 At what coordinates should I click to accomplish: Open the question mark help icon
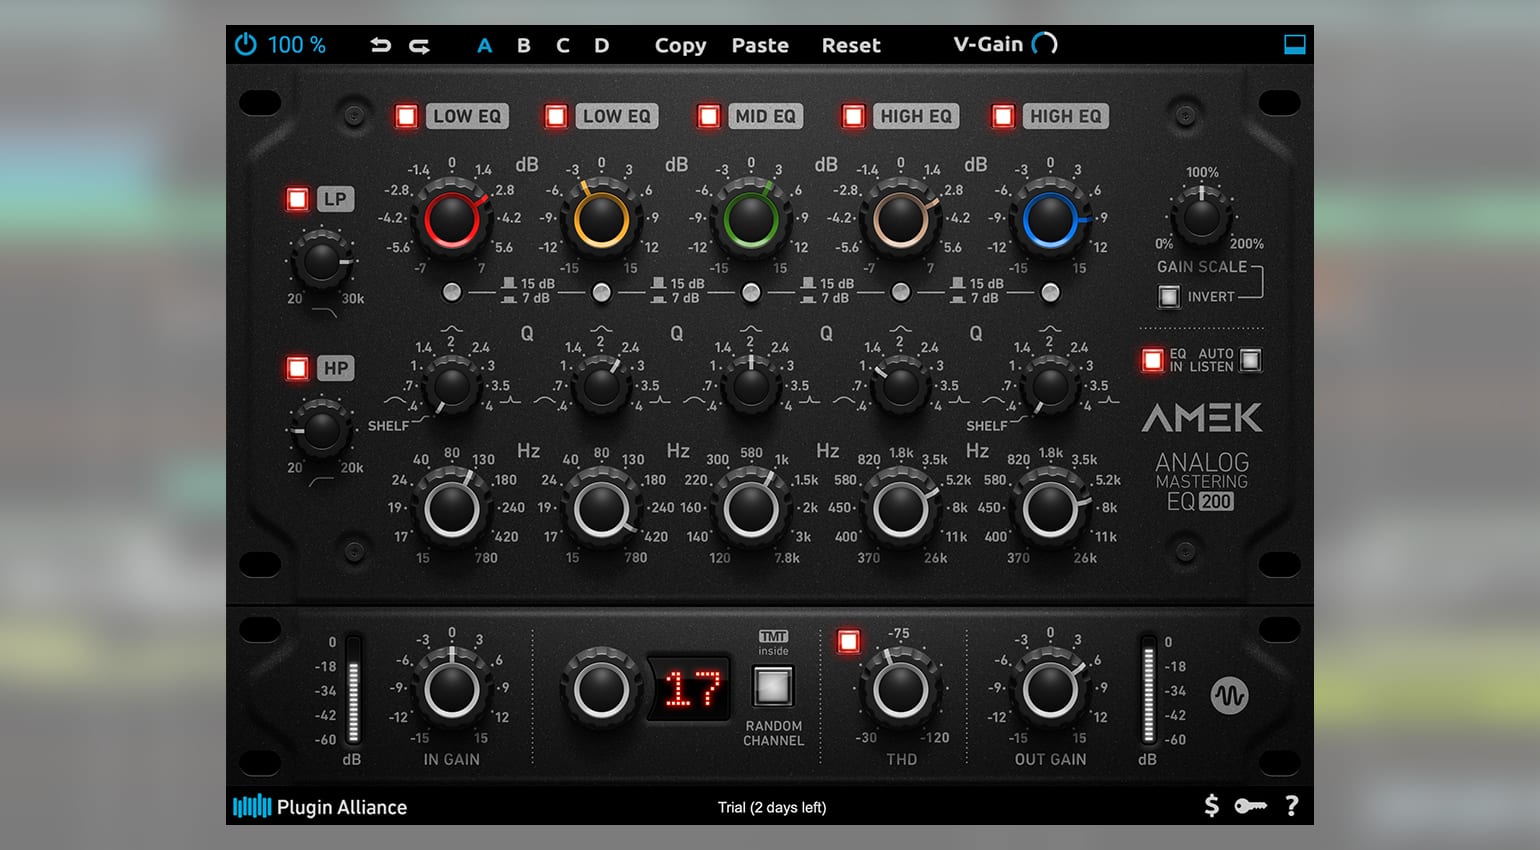[1291, 805]
